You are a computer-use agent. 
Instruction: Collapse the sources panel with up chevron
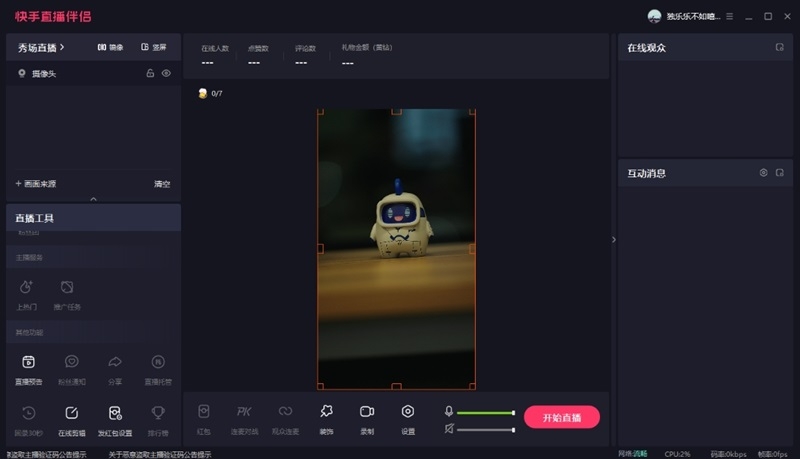94,199
